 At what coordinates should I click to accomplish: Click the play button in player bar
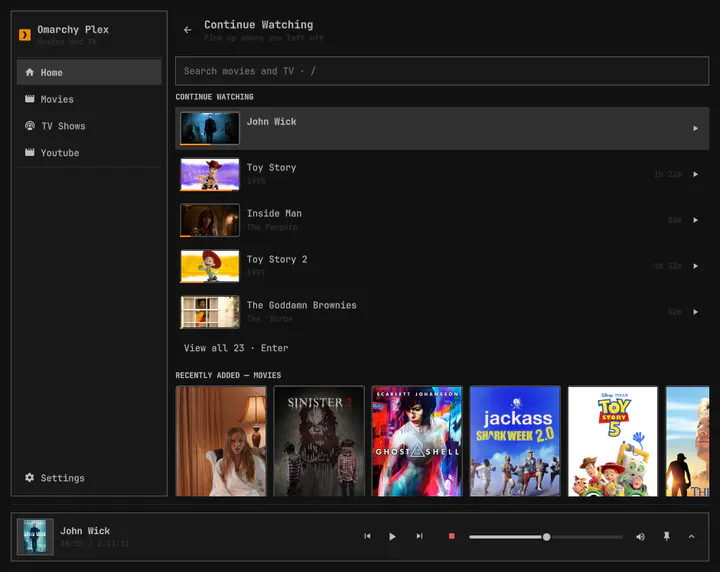click(392, 536)
